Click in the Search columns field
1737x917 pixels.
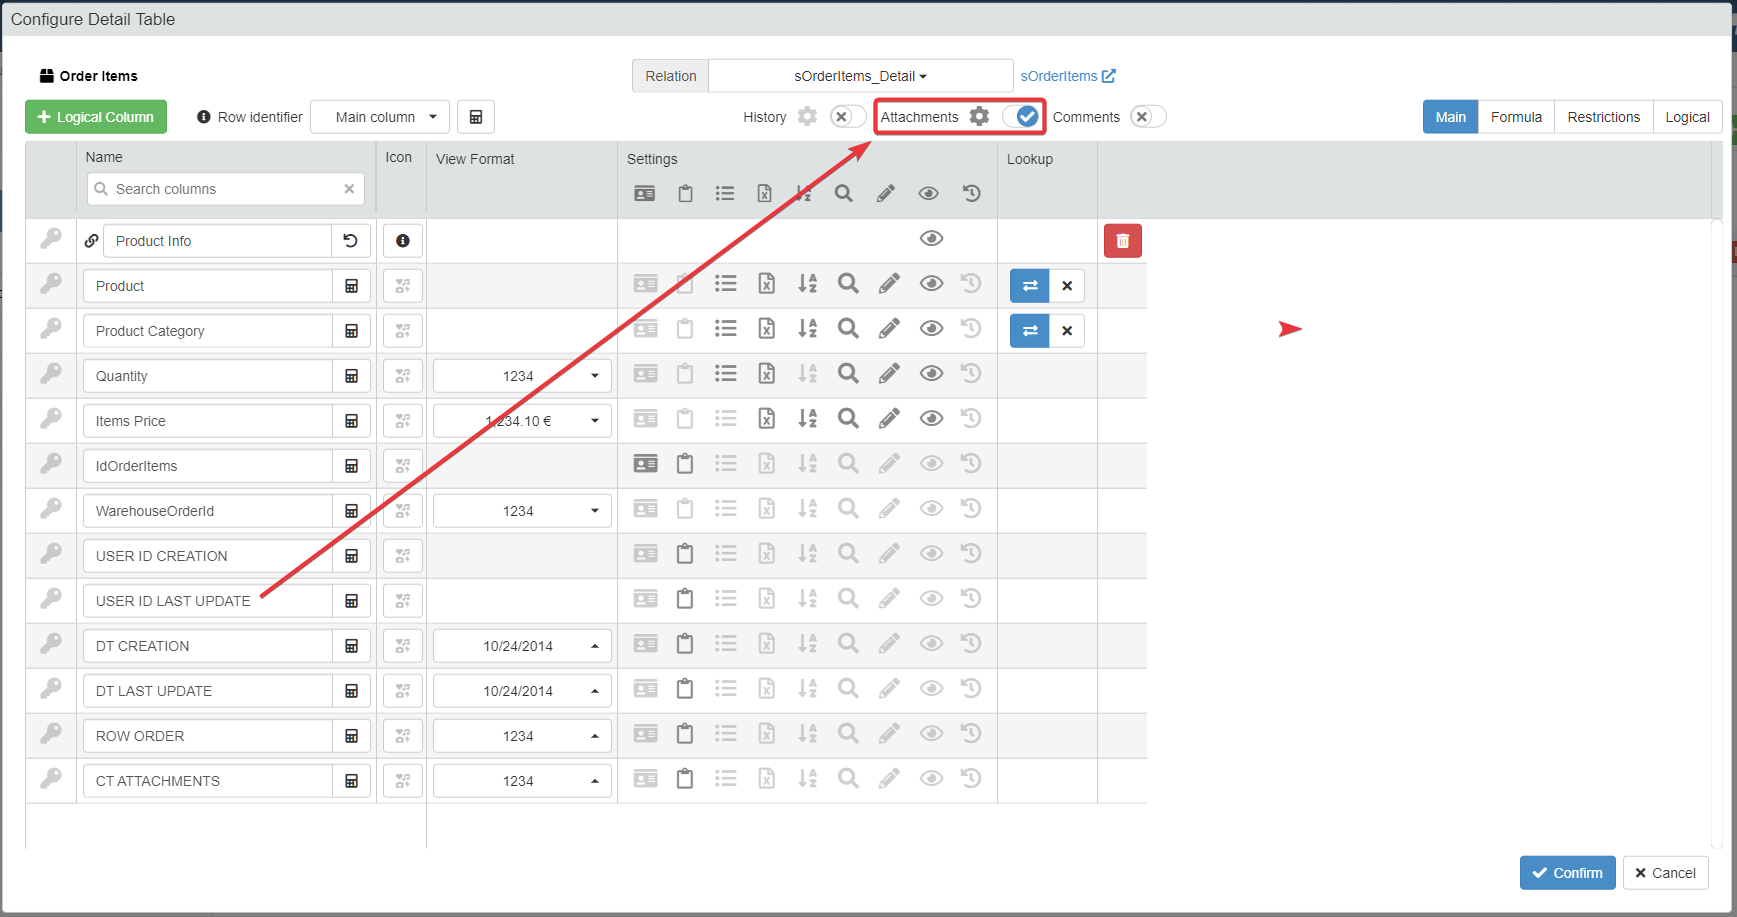click(226, 189)
